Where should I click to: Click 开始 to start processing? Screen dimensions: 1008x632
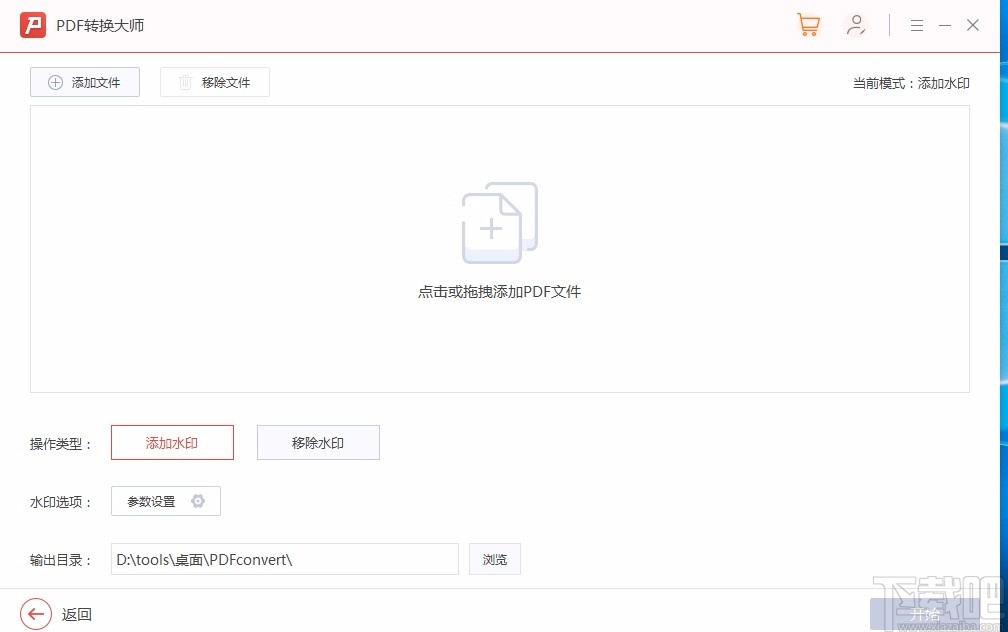[x=925, y=614]
